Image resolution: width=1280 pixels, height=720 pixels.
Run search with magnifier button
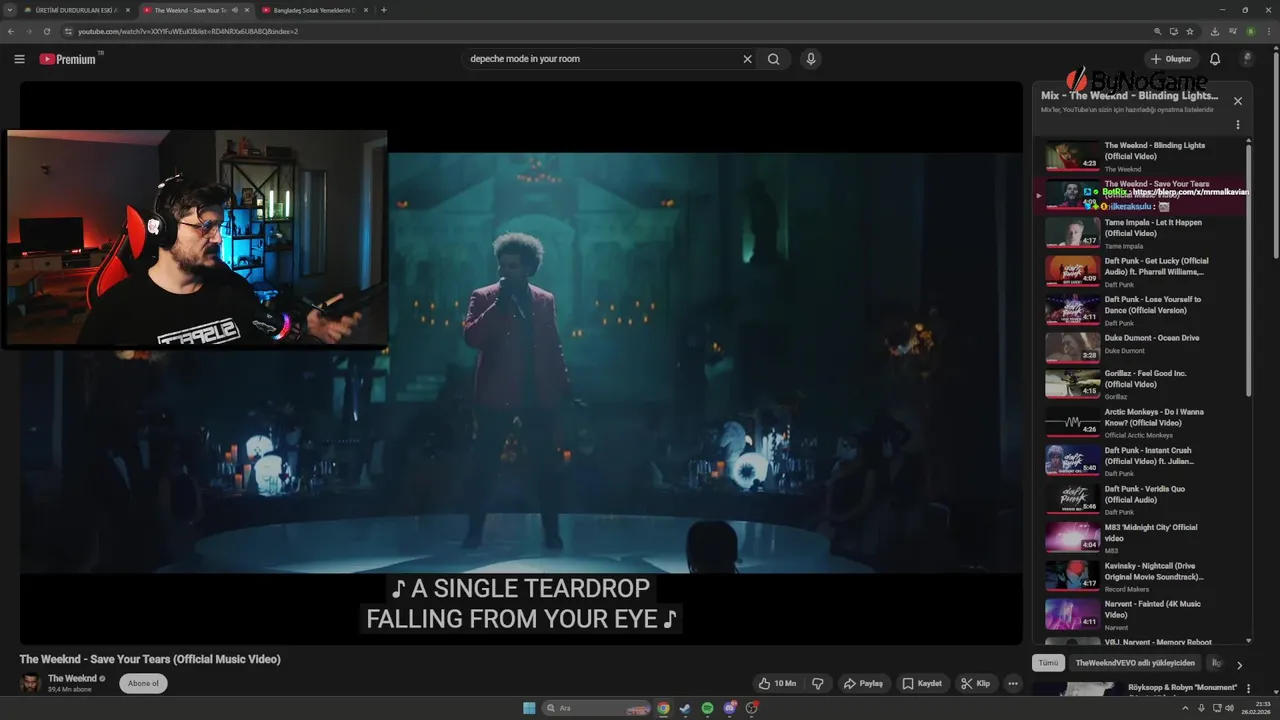tap(774, 59)
